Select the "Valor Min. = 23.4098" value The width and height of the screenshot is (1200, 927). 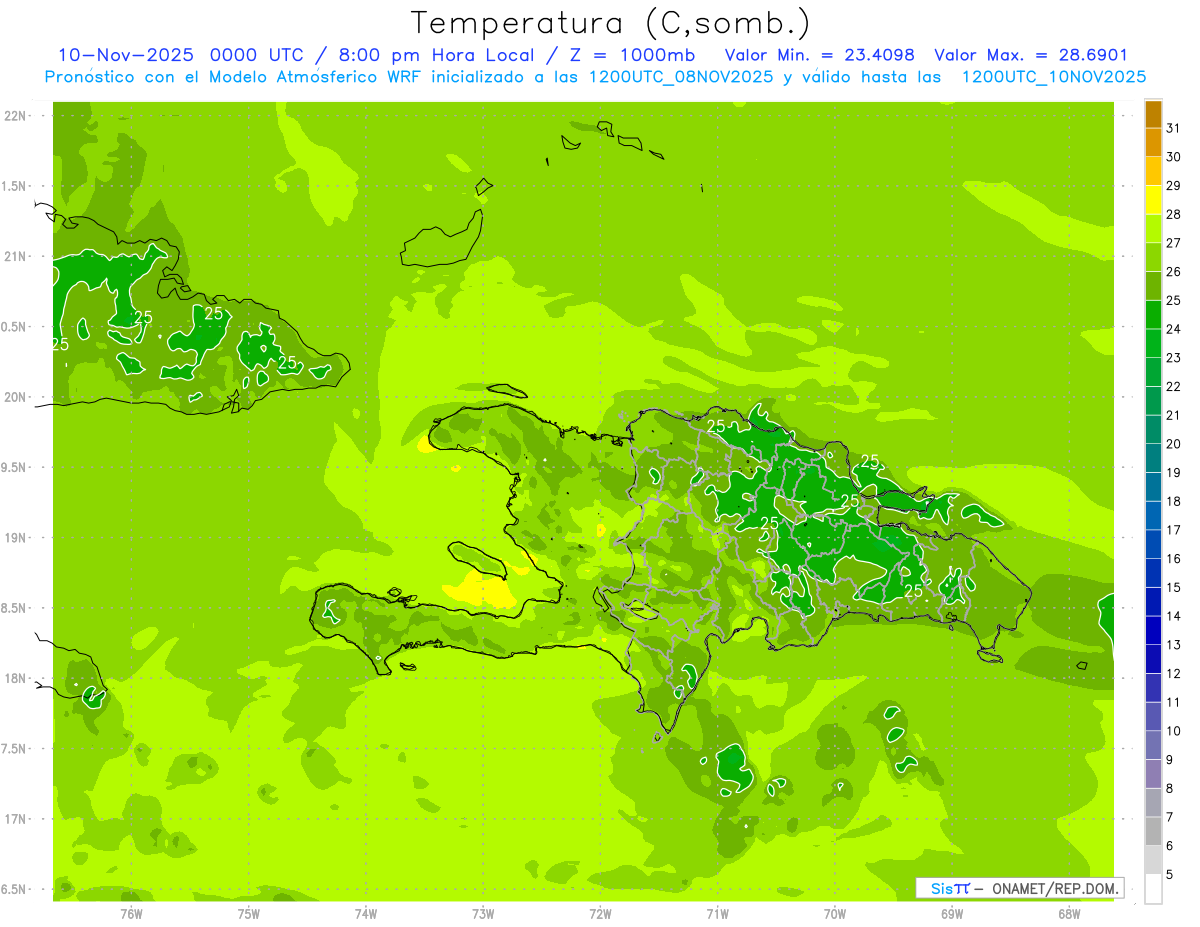tap(819, 55)
